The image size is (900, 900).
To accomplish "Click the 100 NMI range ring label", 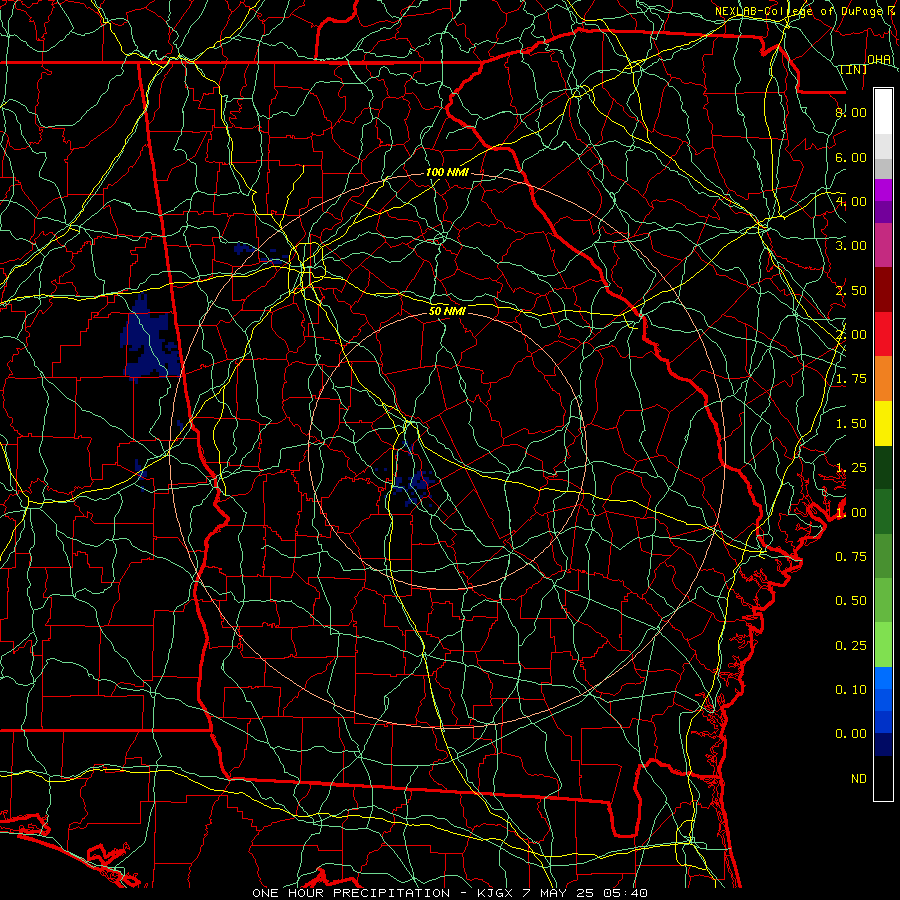I will click(447, 172).
